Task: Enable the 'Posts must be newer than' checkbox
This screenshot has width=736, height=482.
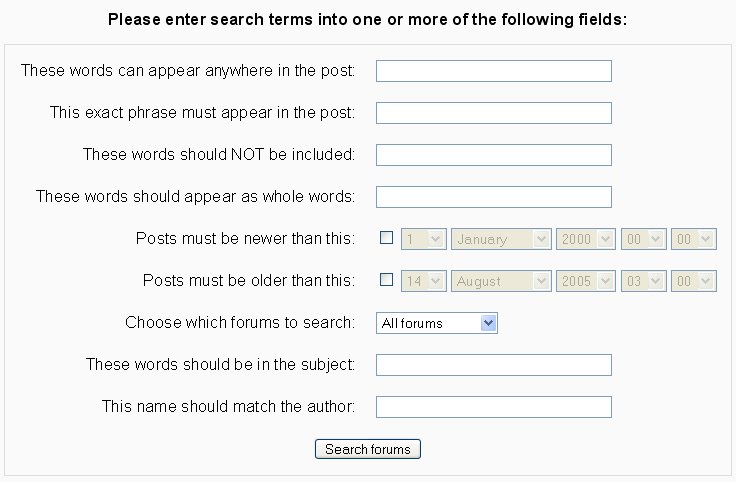Action: [x=387, y=239]
